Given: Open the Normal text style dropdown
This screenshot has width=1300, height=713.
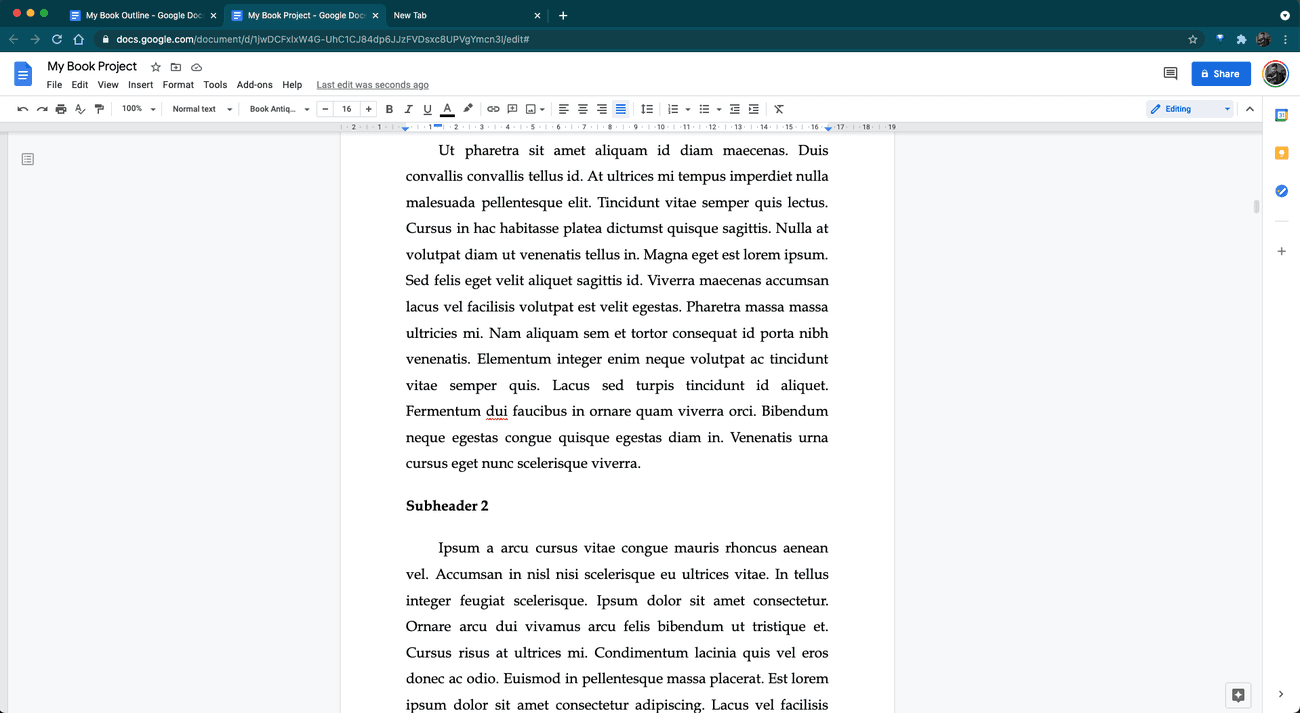Looking at the screenshot, I should 202,109.
